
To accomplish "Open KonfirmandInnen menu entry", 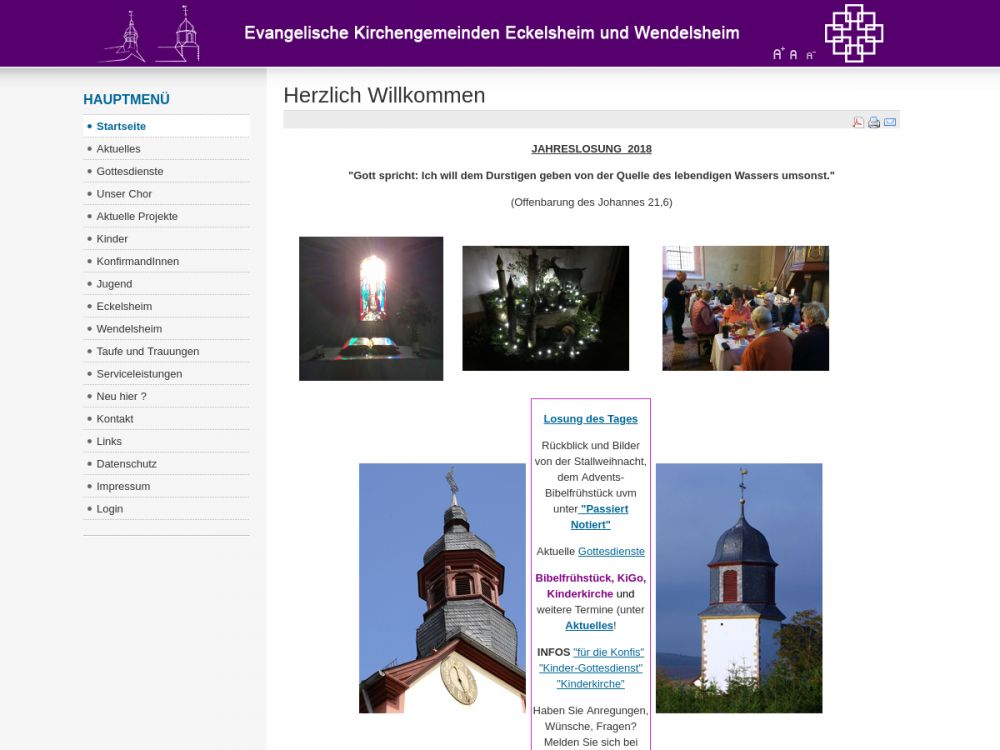I will tap(138, 261).
